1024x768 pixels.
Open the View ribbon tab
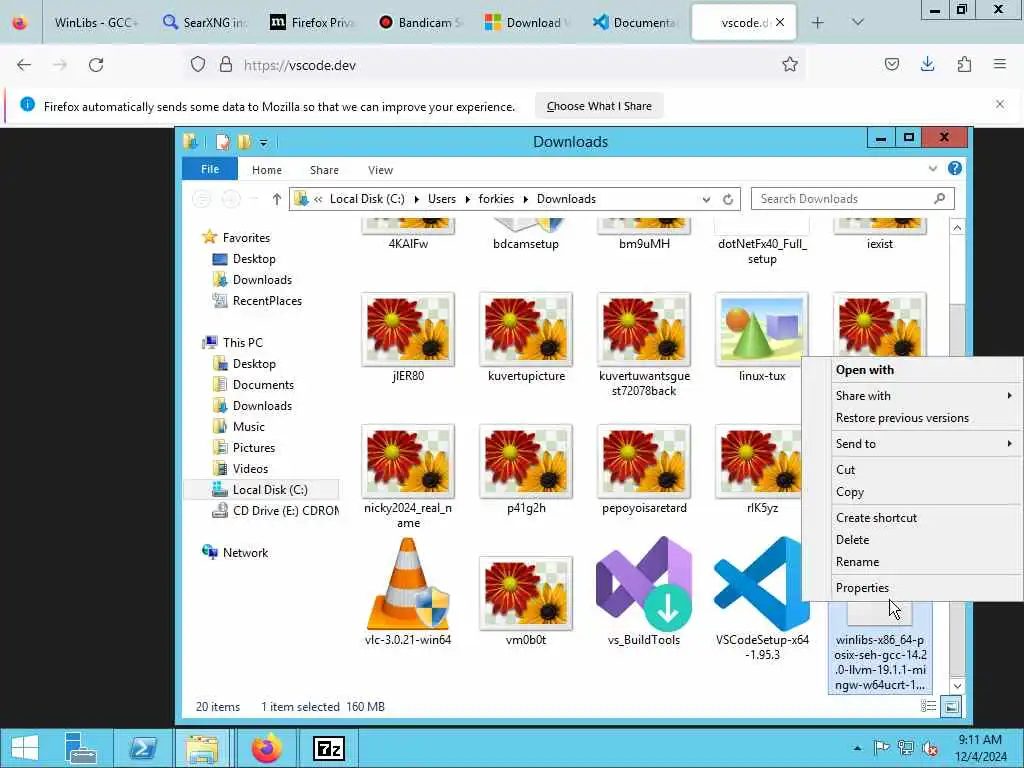click(380, 170)
